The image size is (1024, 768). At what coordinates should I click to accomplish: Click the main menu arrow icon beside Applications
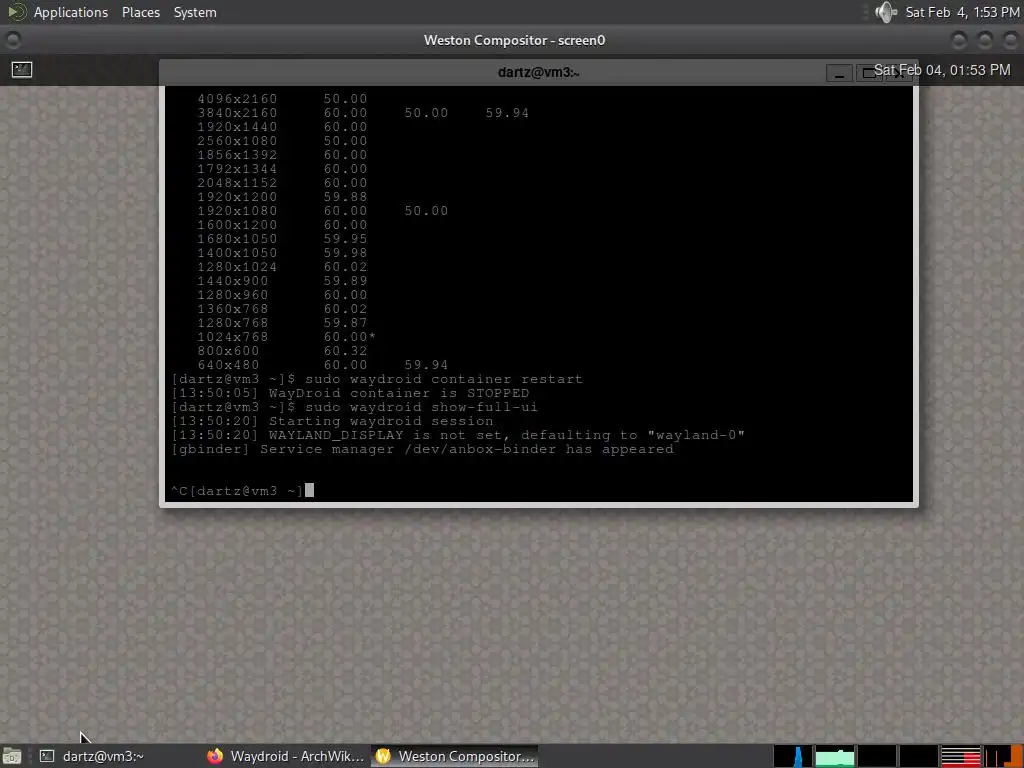(x=16, y=12)
